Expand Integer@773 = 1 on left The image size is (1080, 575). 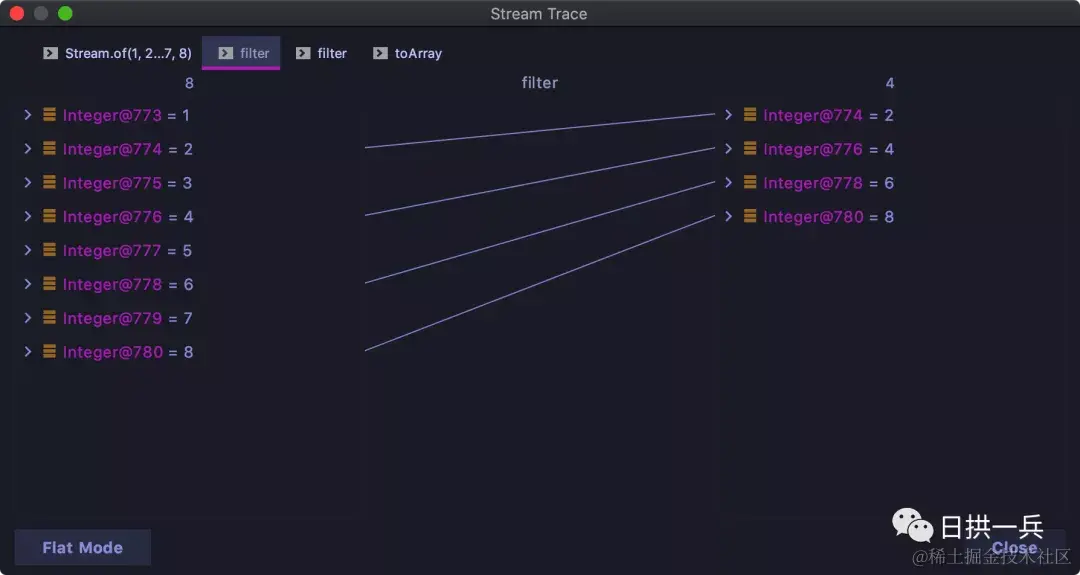click(x=28, y=115)
